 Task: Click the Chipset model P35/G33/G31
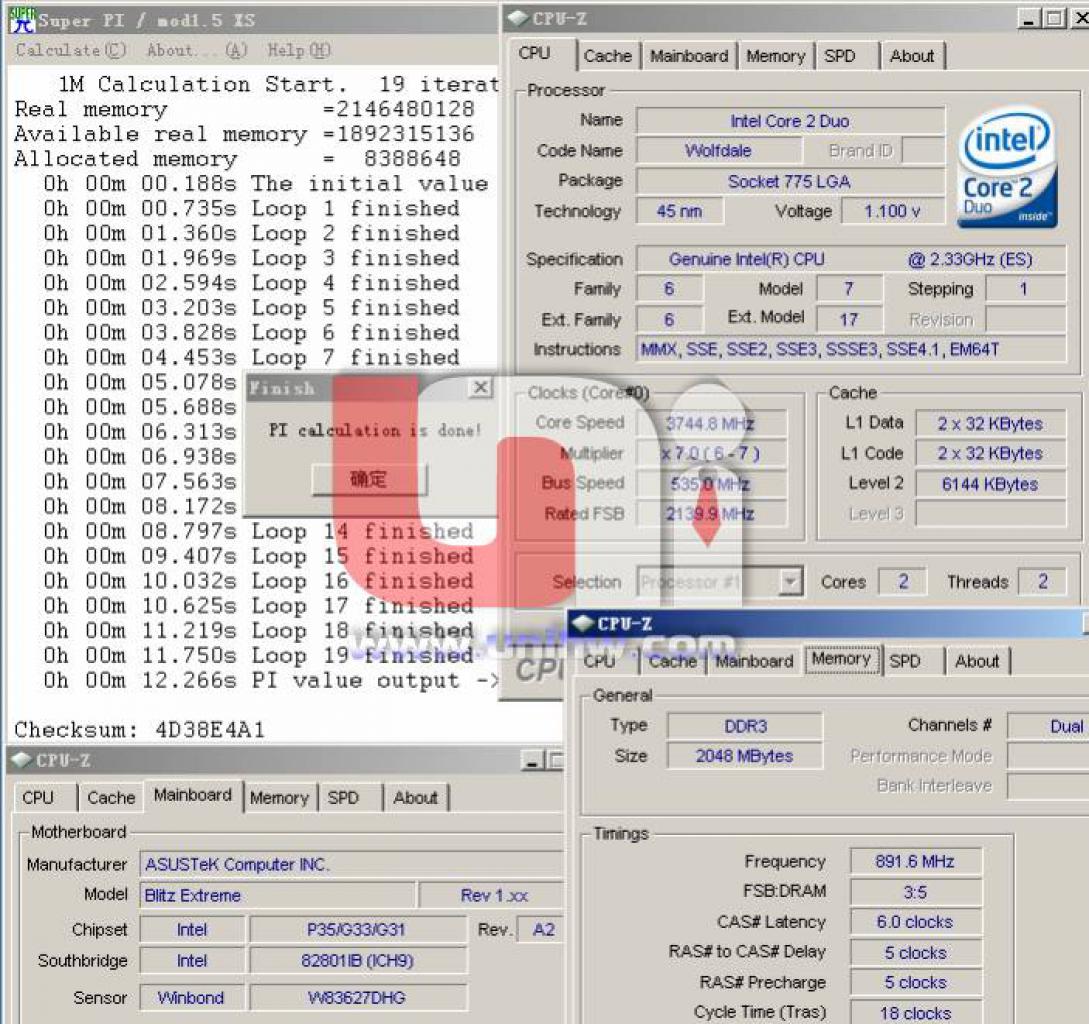357,930
